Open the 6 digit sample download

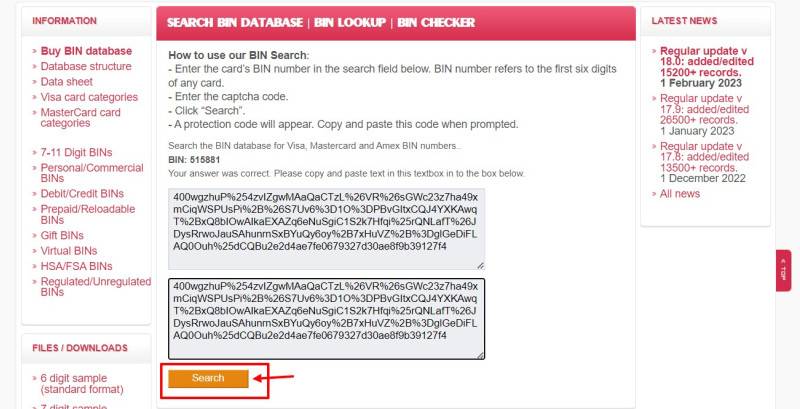82,384
